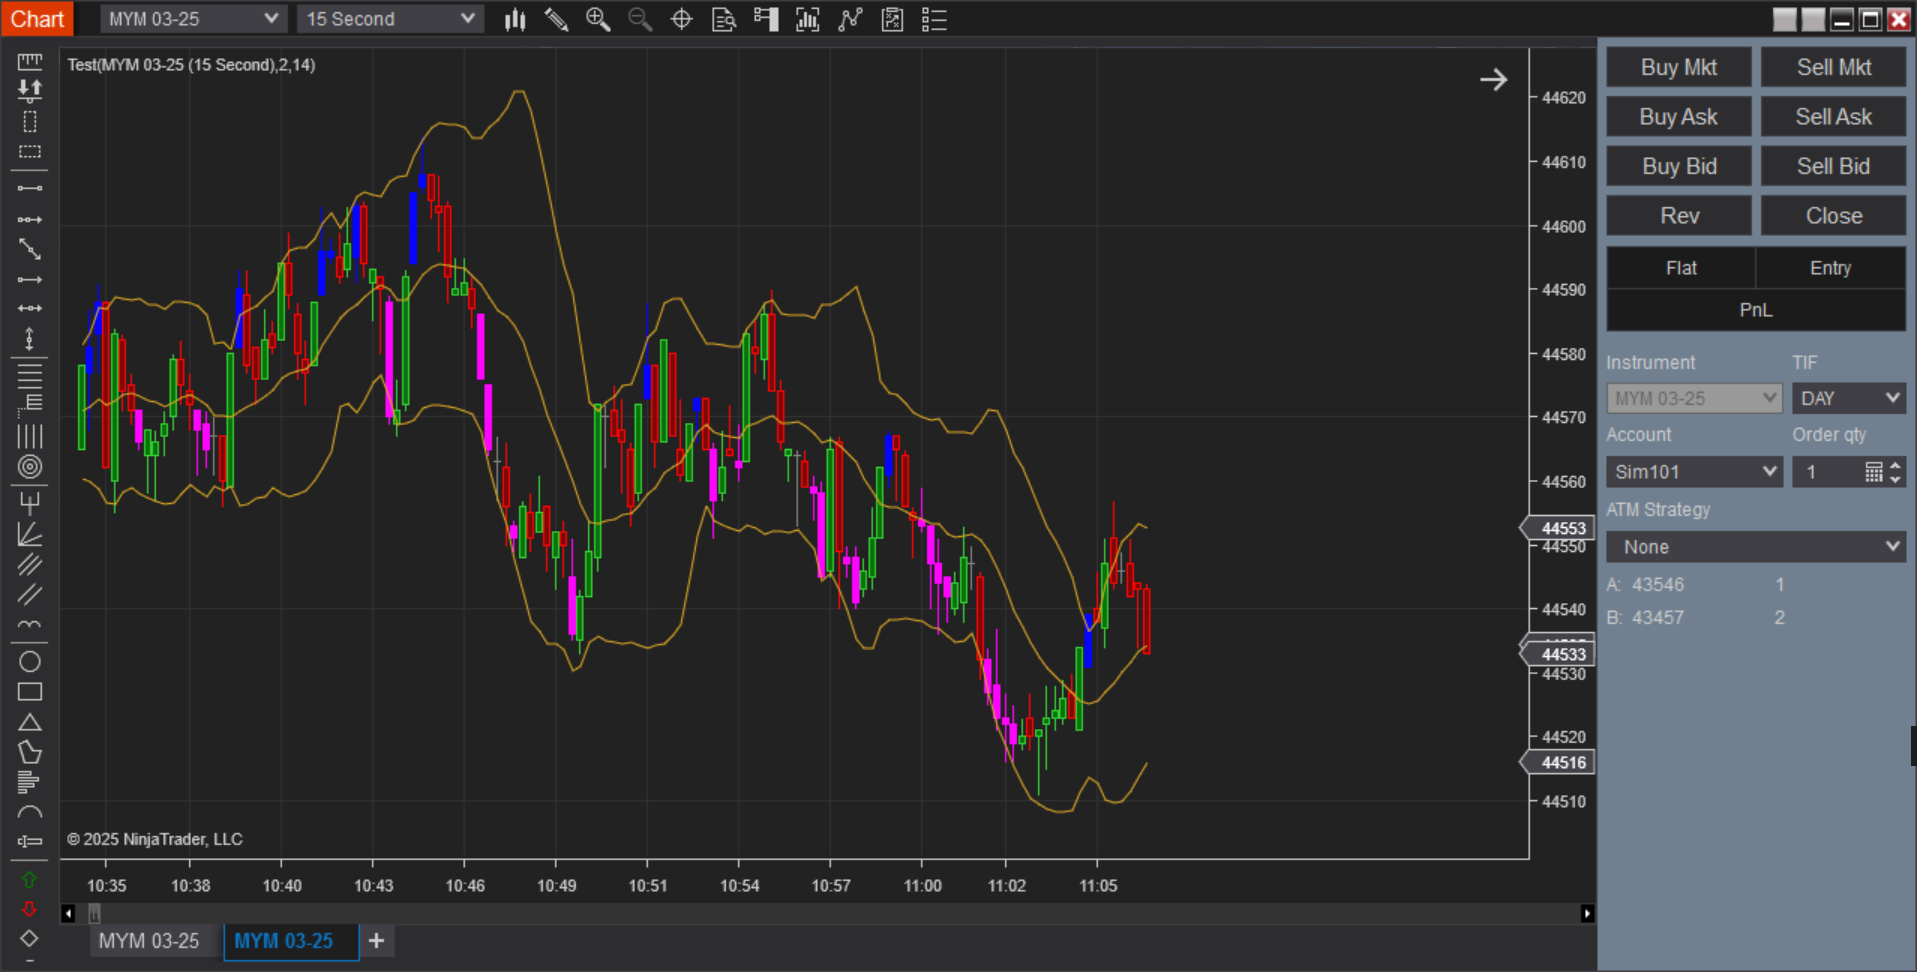Screen dimensions: 1917x972
Task: Switch to the inactive MYM 03-25 tab
Action: pos(149,941)
